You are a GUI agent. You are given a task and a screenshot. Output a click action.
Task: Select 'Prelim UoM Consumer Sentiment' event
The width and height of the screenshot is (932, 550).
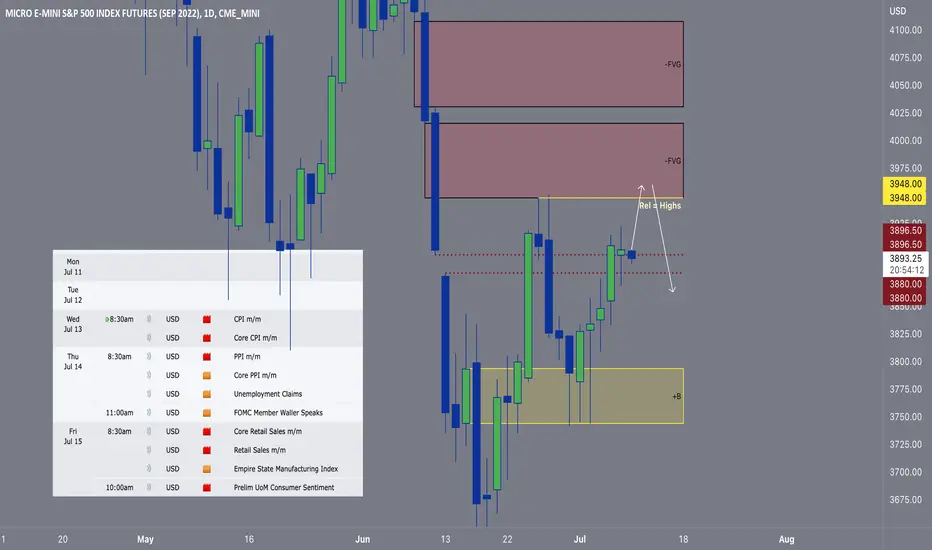[284, 488]
